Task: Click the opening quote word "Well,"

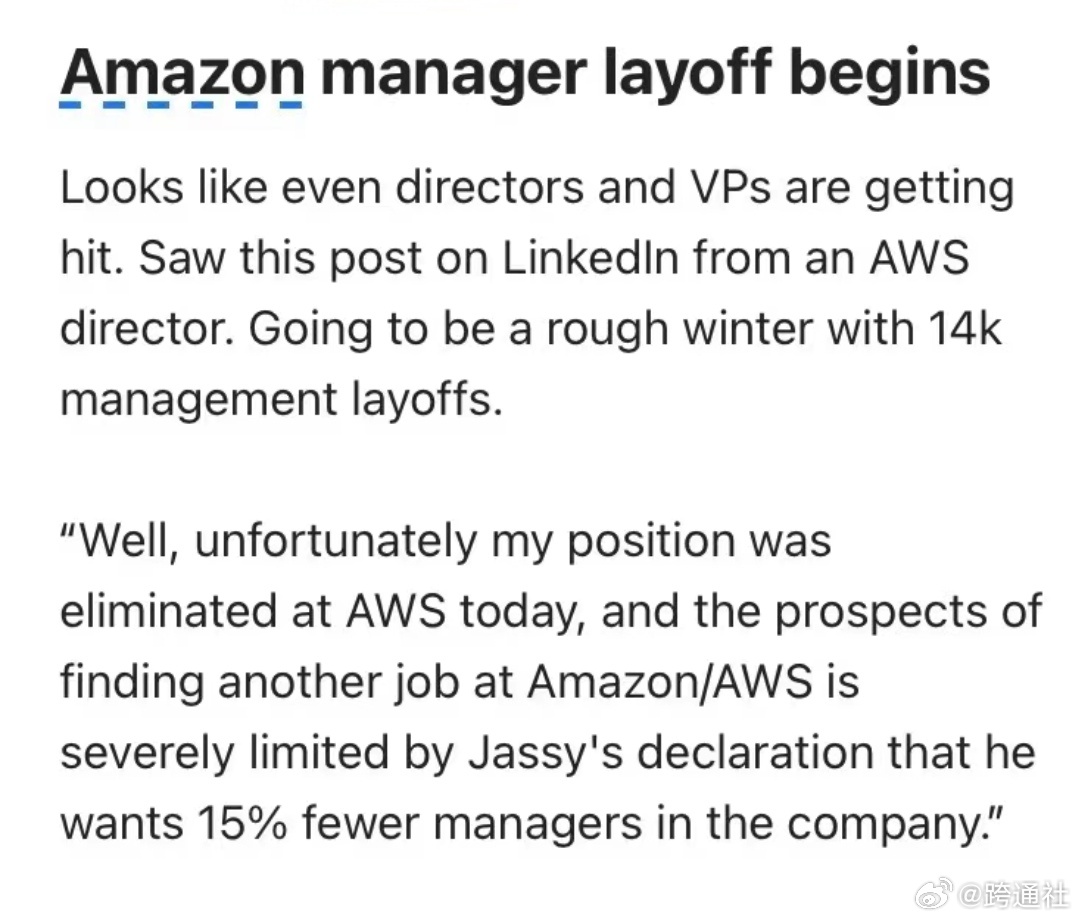Action: click(121, 540)
